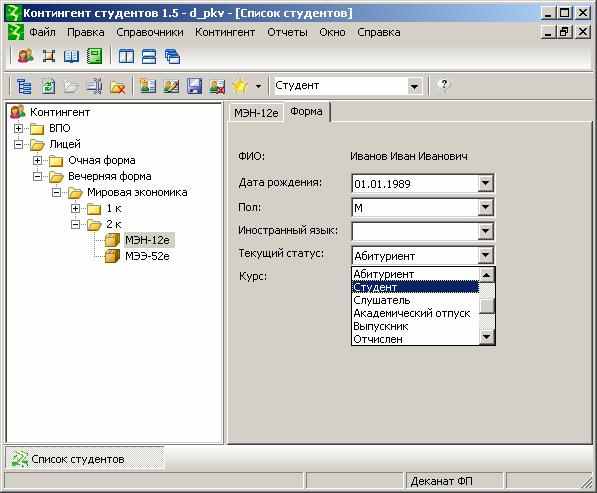The width and height of the screenshot is (597, 493).
Task: Open the Справочники menu
Action: pos(150,32)
